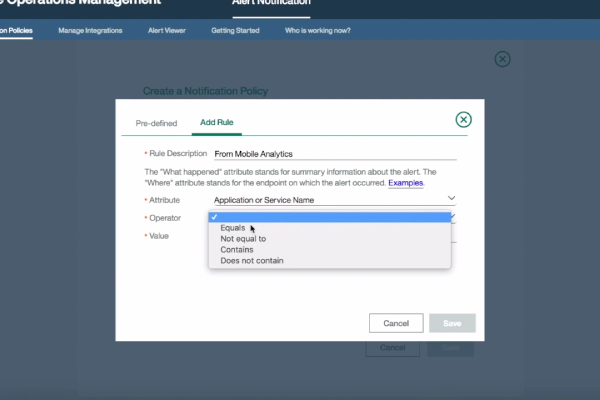
Task: Open the Add Rule tab
Action: (x=217, y=122)
